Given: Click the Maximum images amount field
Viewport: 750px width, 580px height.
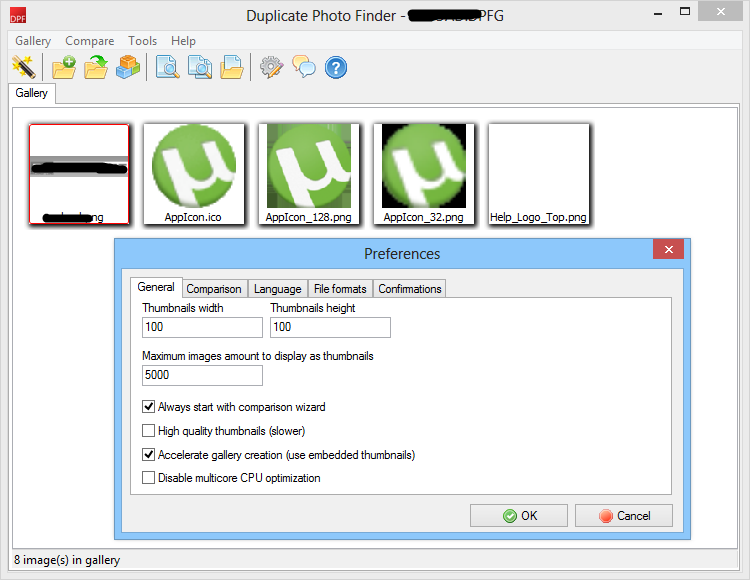Looking at the screenshot, I should coord(202,375).
